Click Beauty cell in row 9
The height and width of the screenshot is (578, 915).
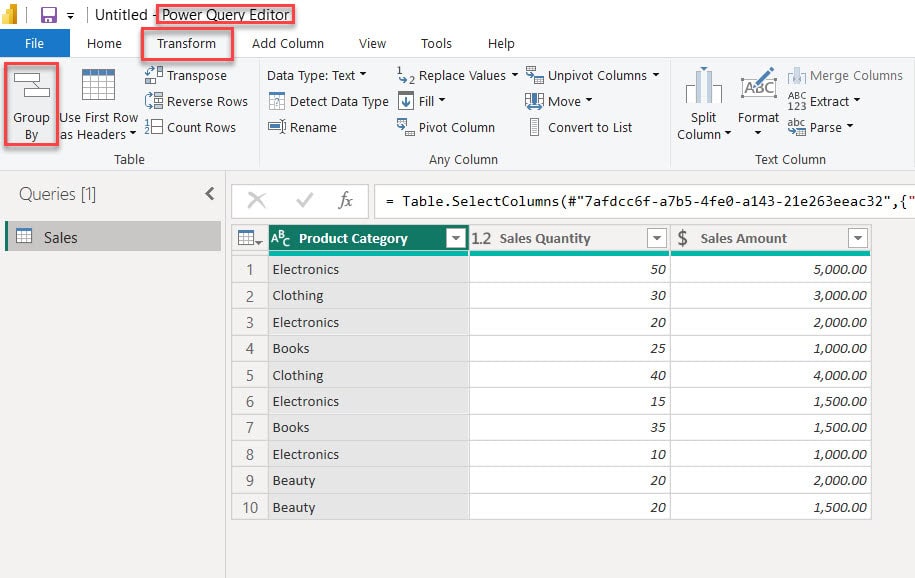368,480
